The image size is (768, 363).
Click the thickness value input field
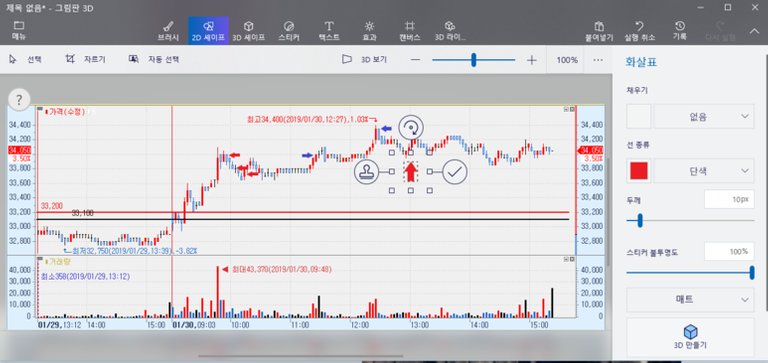(x=729, y=199)
